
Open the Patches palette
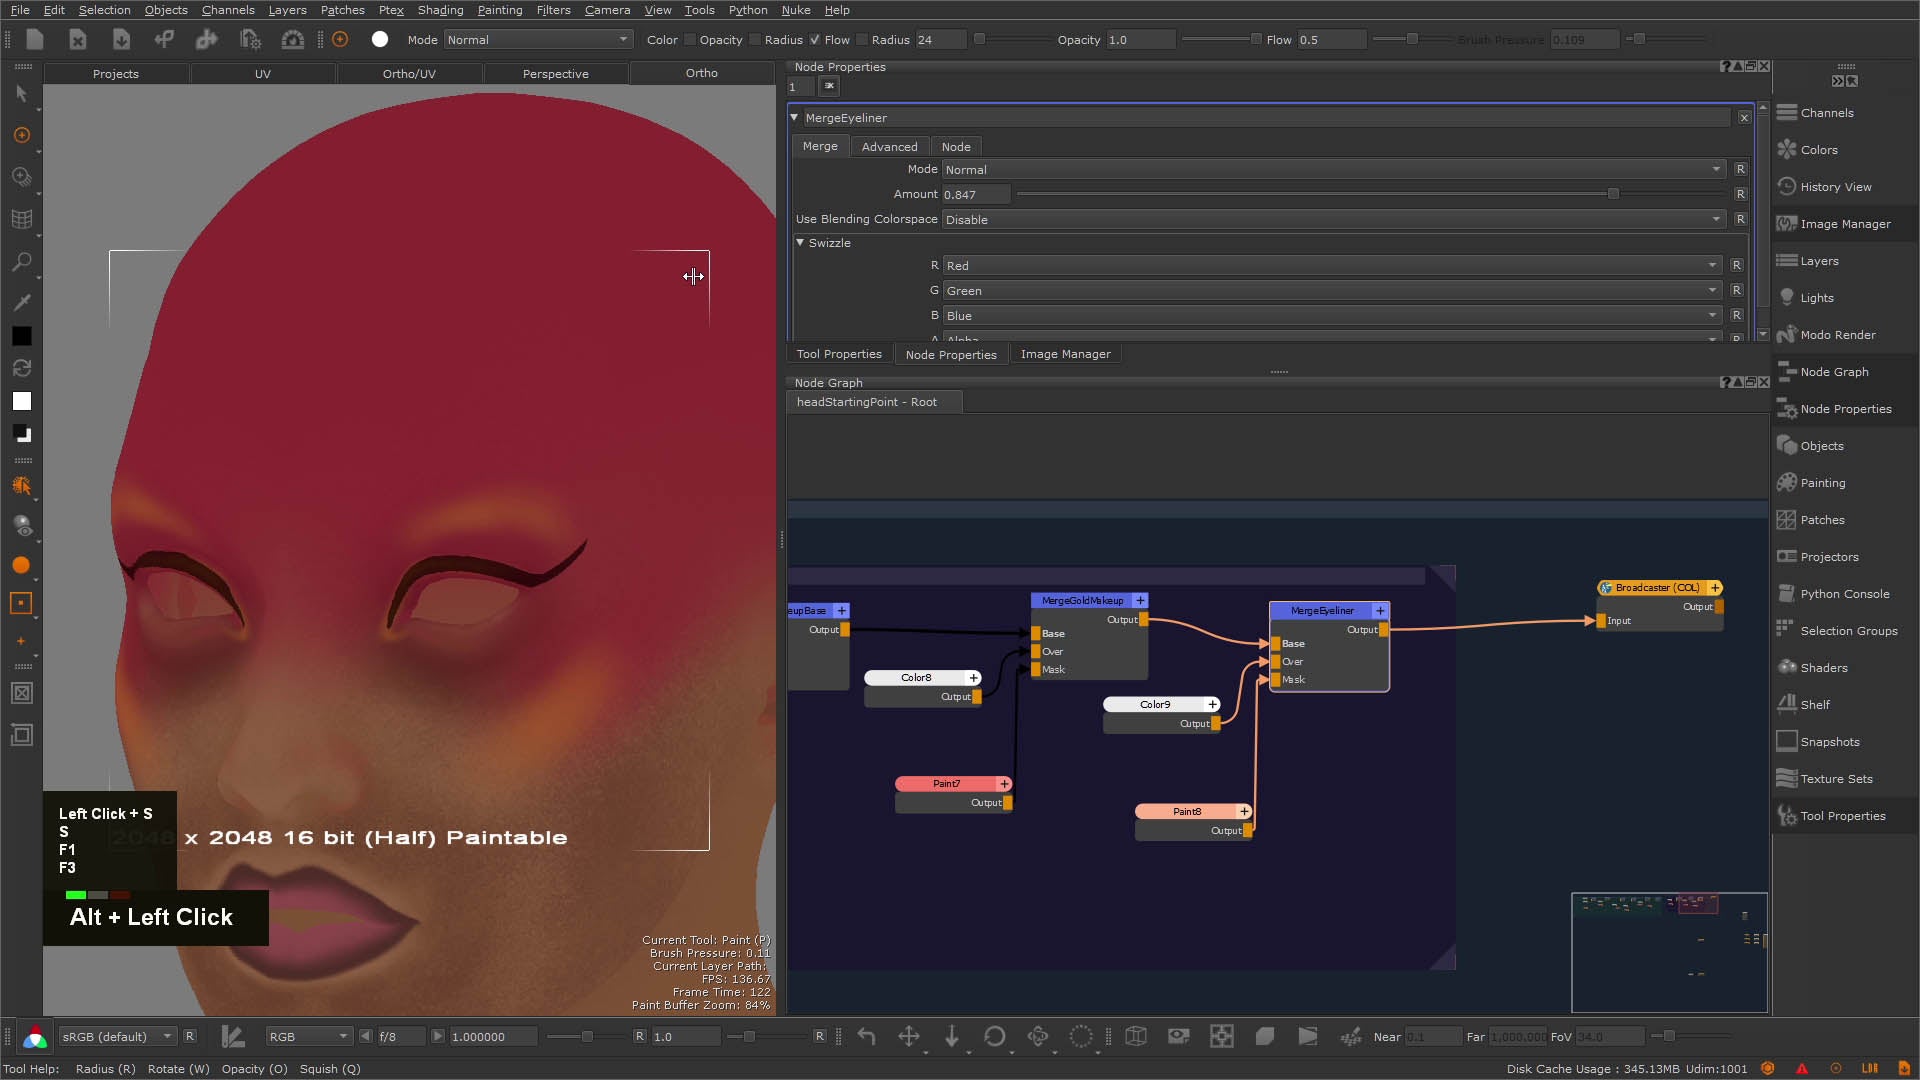[1822, 520]
